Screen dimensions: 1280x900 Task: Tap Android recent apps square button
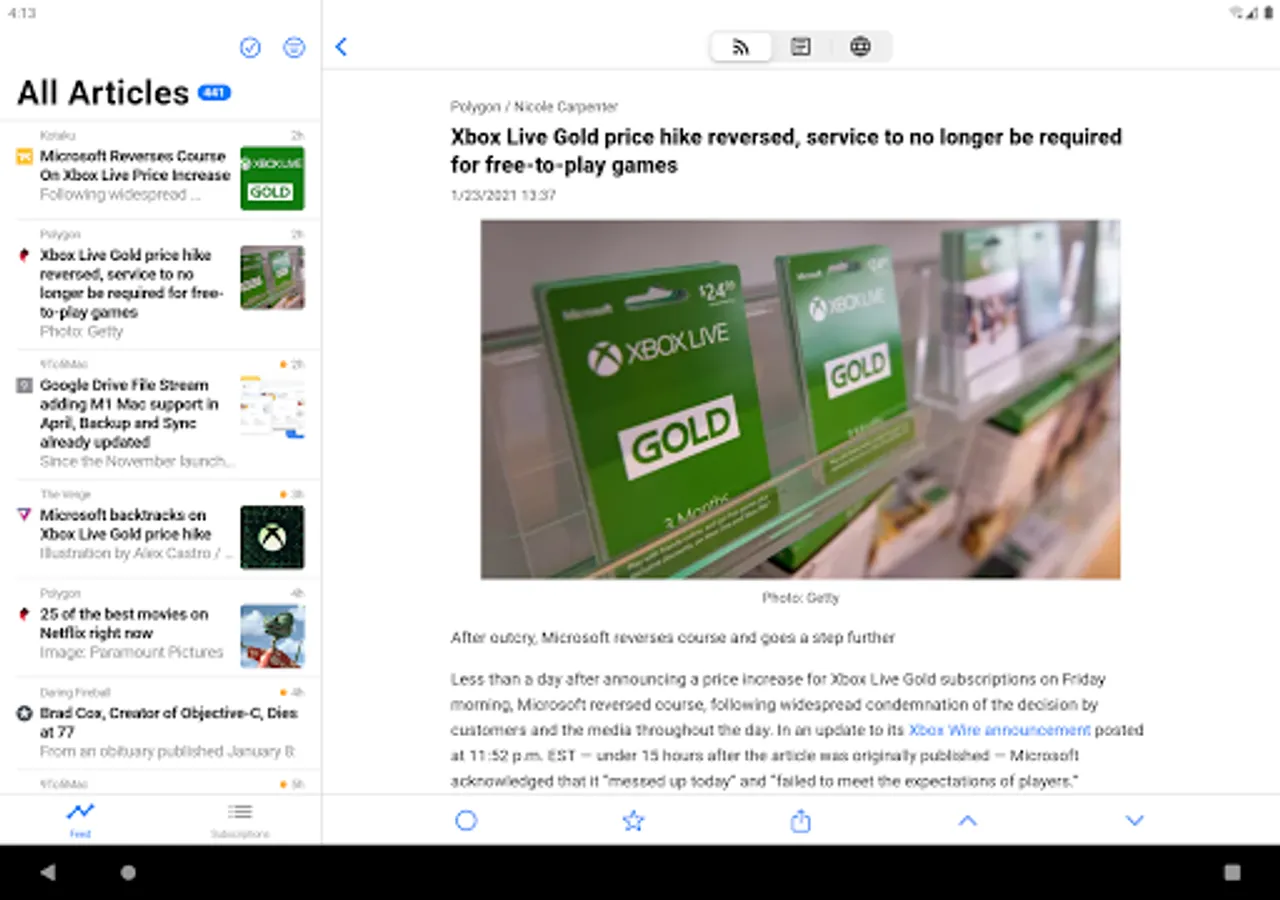(1232, 872)
